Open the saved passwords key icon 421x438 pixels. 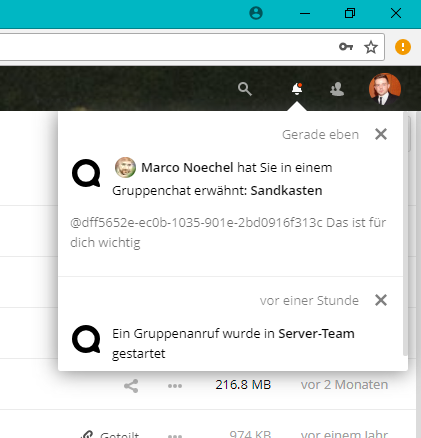[346, 47]
